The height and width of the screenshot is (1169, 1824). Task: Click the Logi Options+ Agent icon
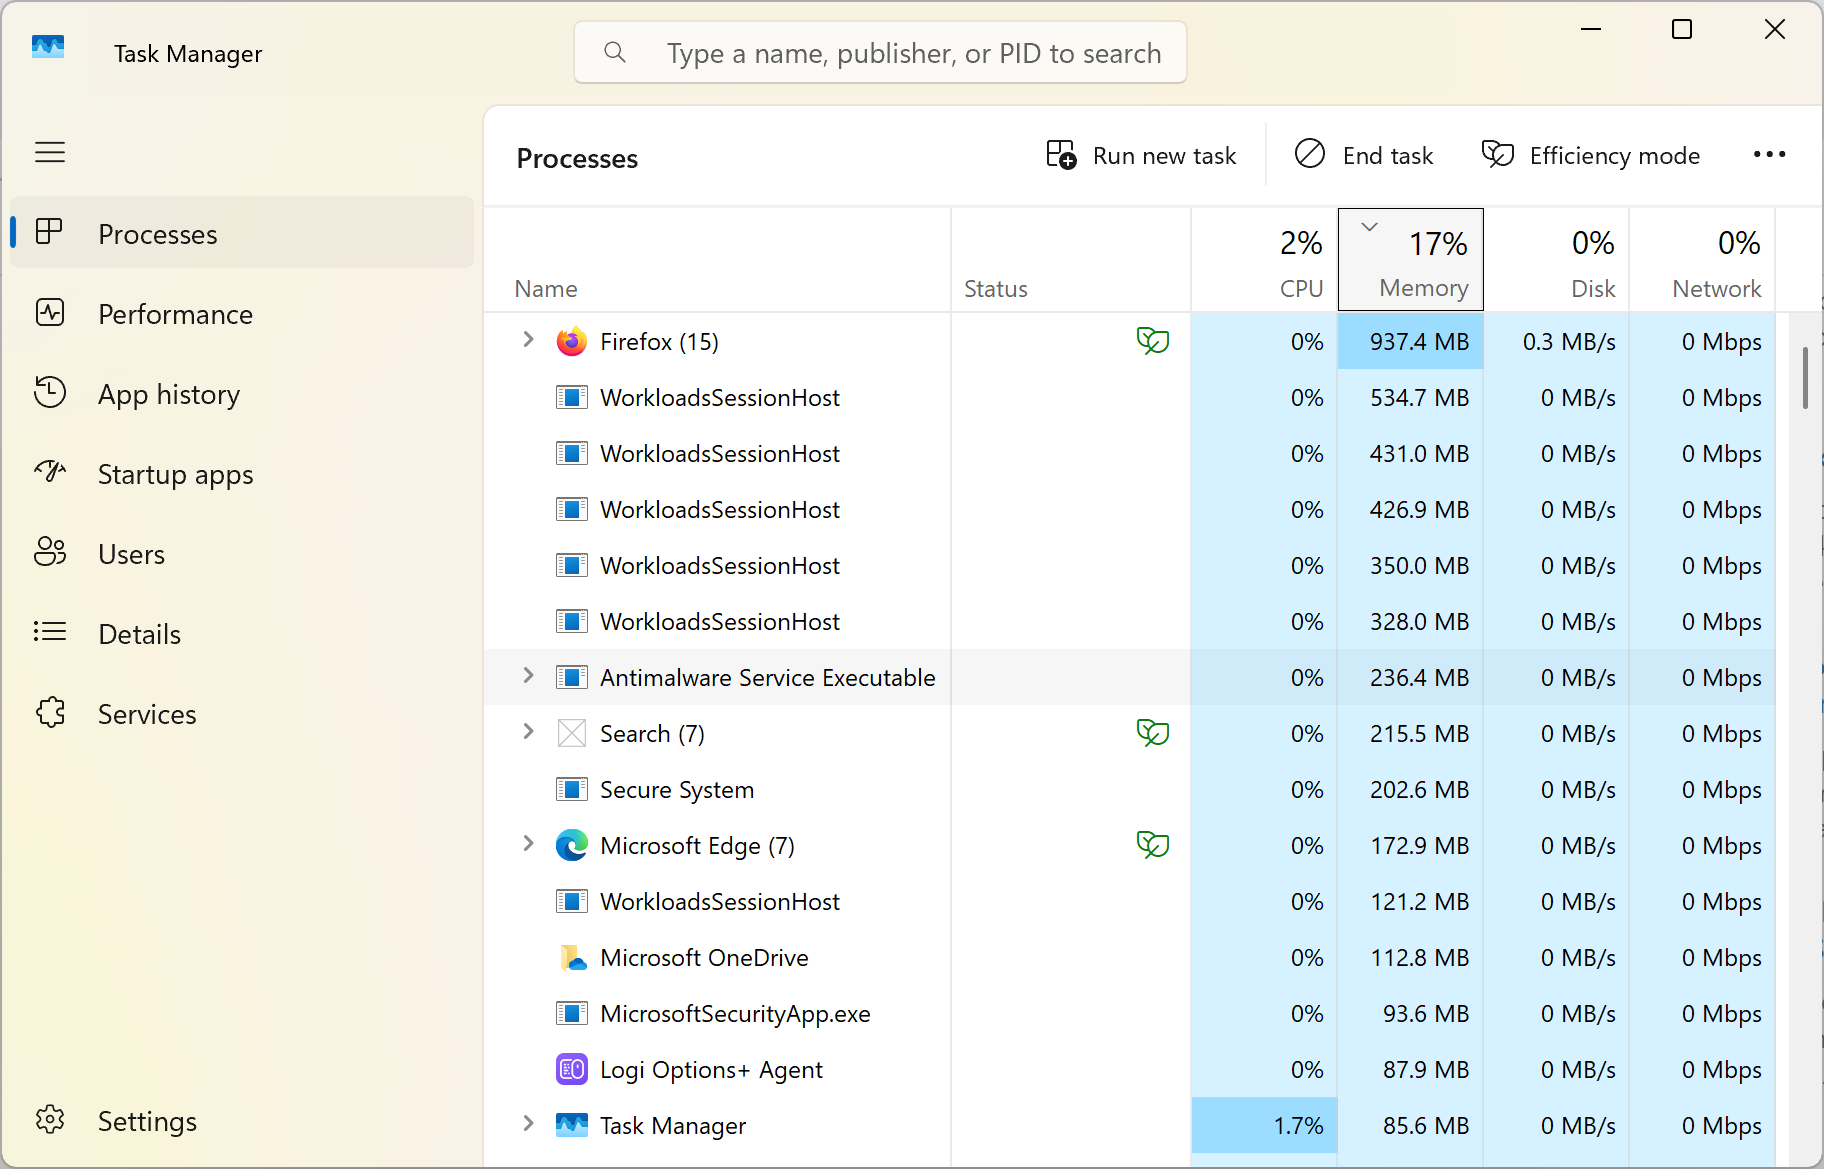(572, 1070)
